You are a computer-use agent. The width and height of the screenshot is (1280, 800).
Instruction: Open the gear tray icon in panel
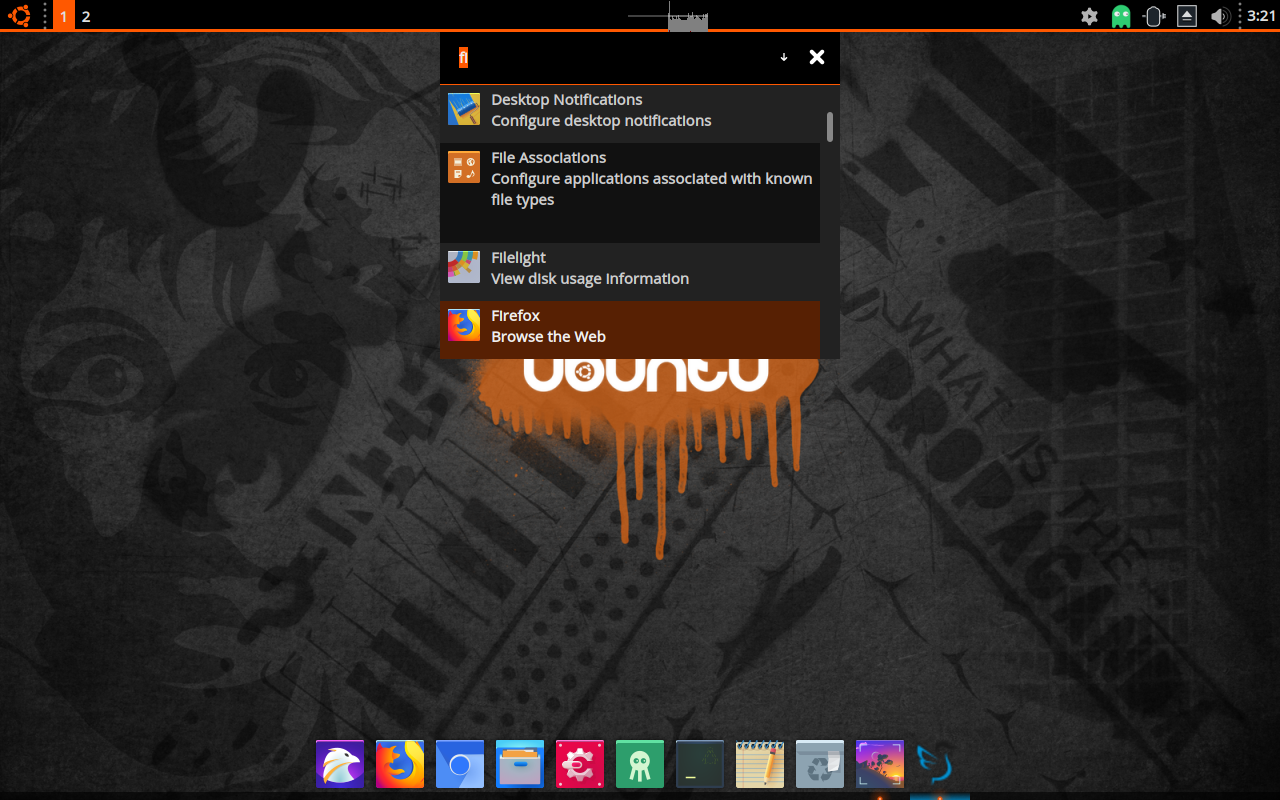[x=1090, y=16]
